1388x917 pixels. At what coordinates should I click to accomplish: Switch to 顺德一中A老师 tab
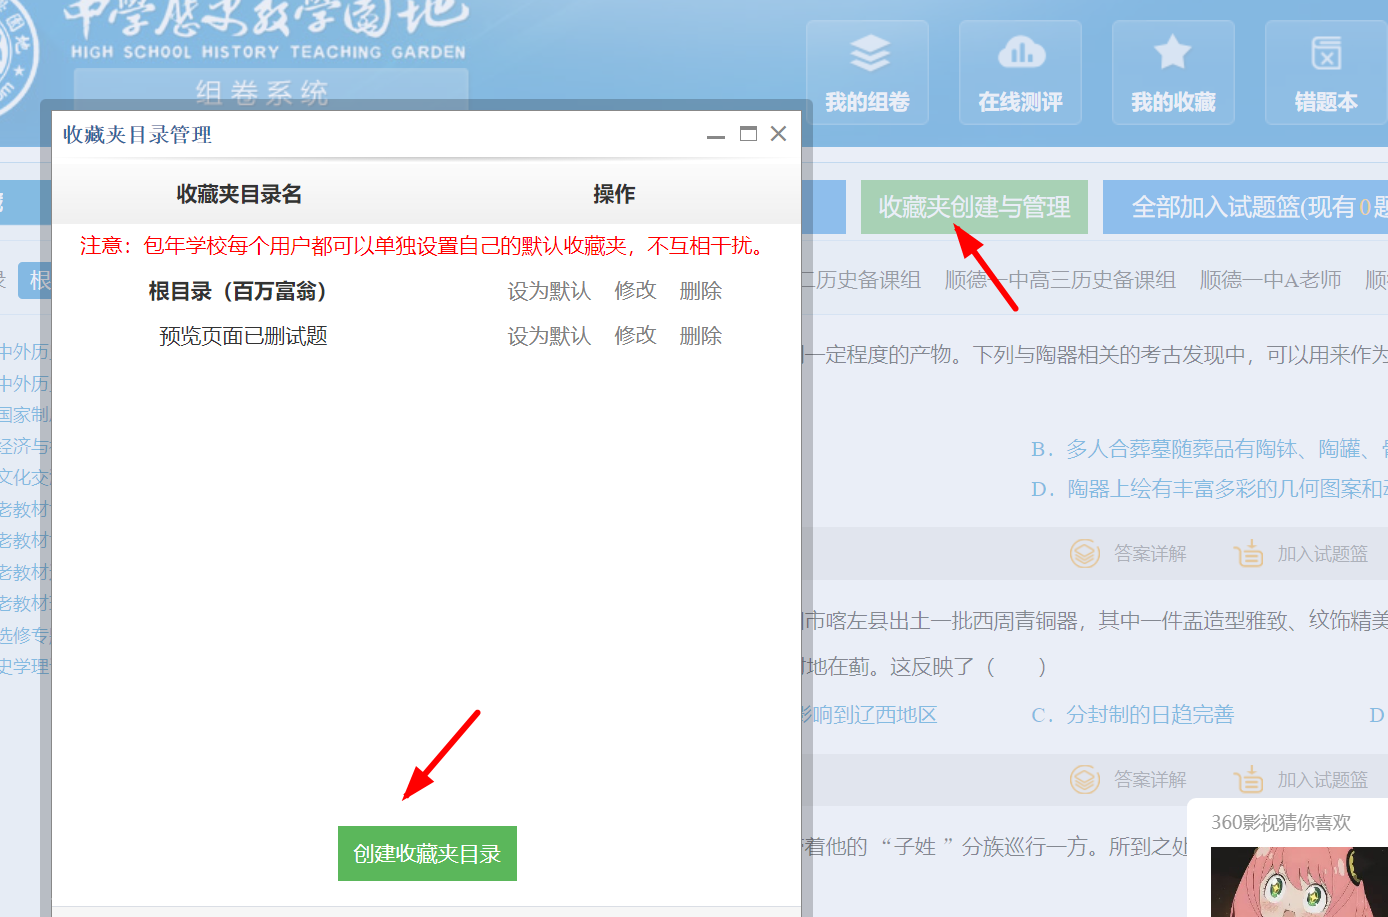pyautogui.click(x=1270, y=280)
